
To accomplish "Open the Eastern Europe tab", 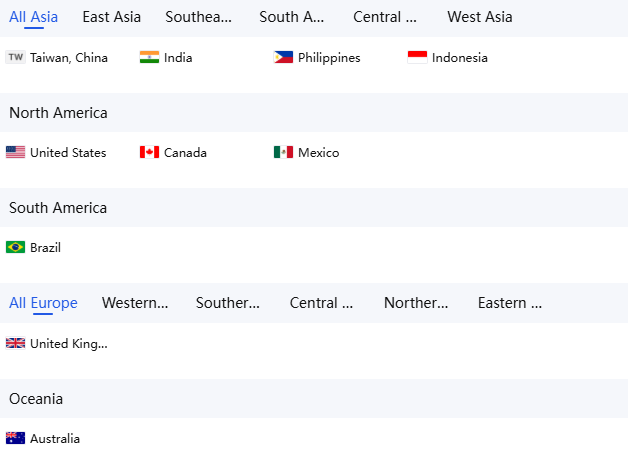I will pyautogui.click(x=509, y=303).
